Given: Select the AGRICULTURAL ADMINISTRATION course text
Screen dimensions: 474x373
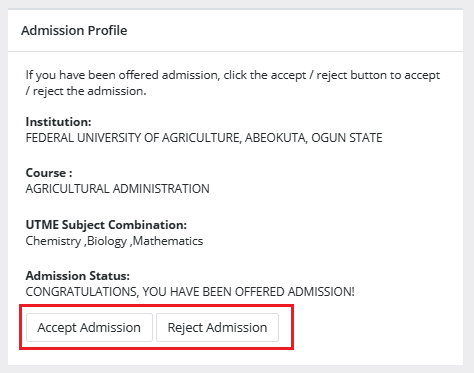Looking at the screenshot, I should pos(118,189).
